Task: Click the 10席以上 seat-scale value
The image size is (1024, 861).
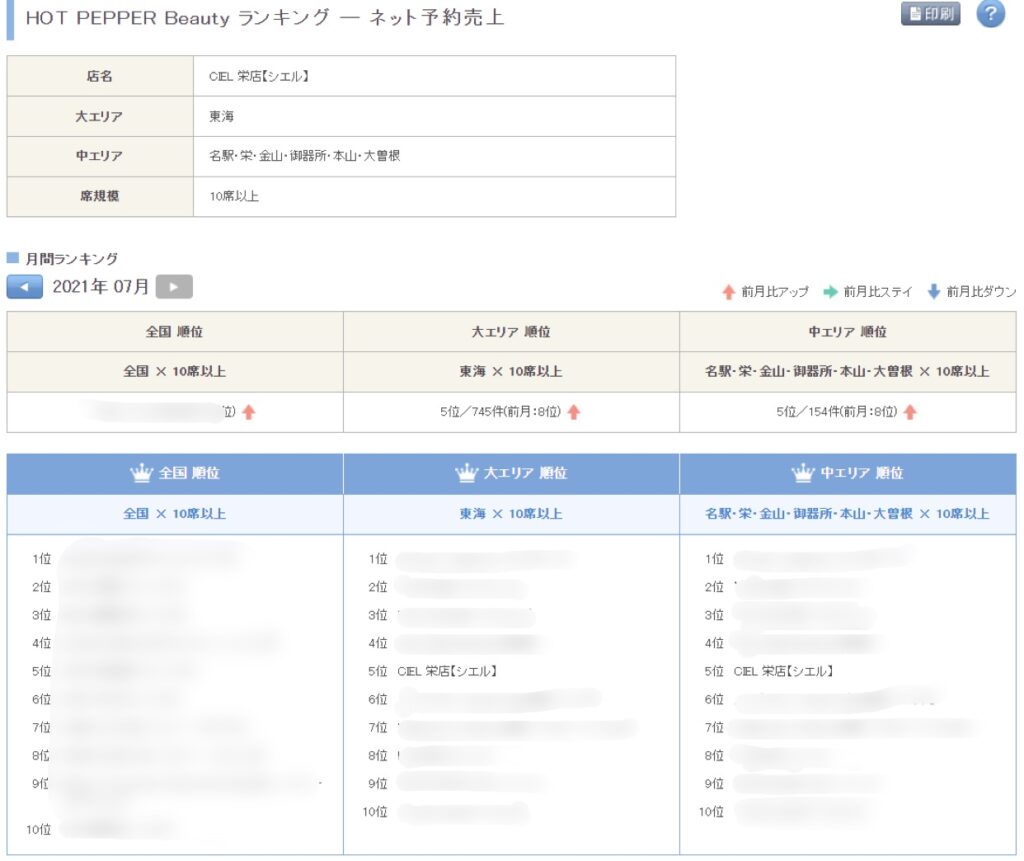Action: point(234,197)
